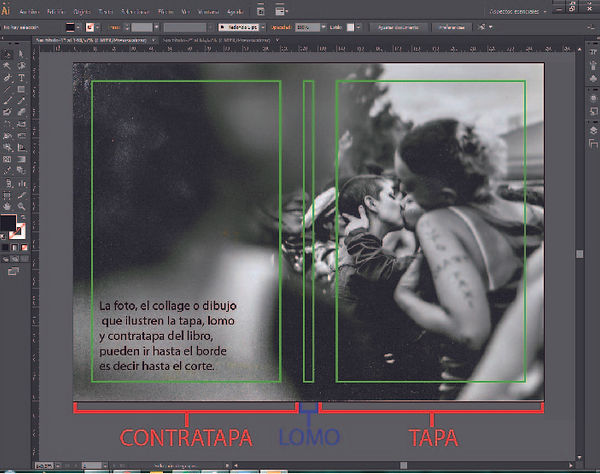Switch to the second document tab

tap(217, 40)
